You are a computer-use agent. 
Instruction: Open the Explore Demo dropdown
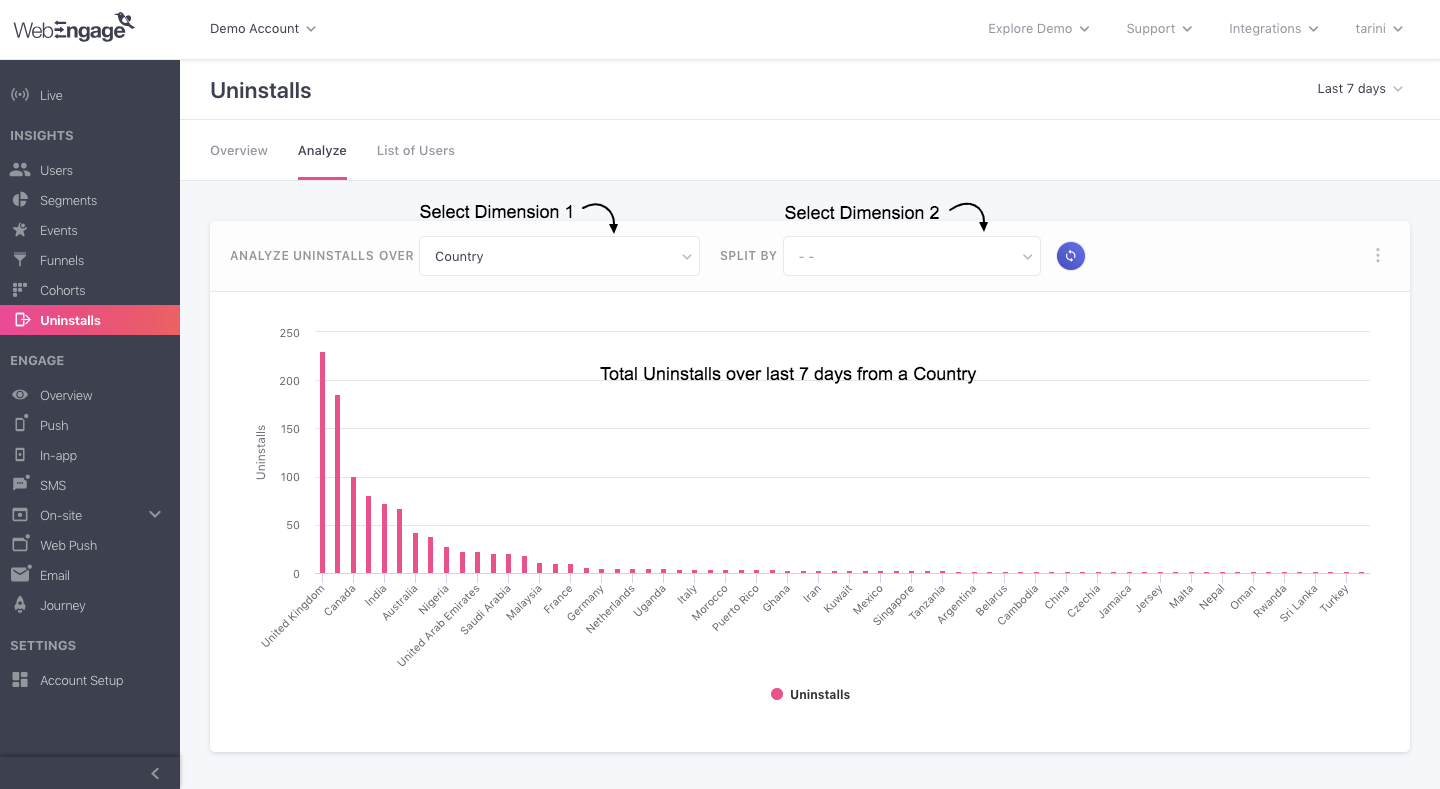coord(1039,29)
